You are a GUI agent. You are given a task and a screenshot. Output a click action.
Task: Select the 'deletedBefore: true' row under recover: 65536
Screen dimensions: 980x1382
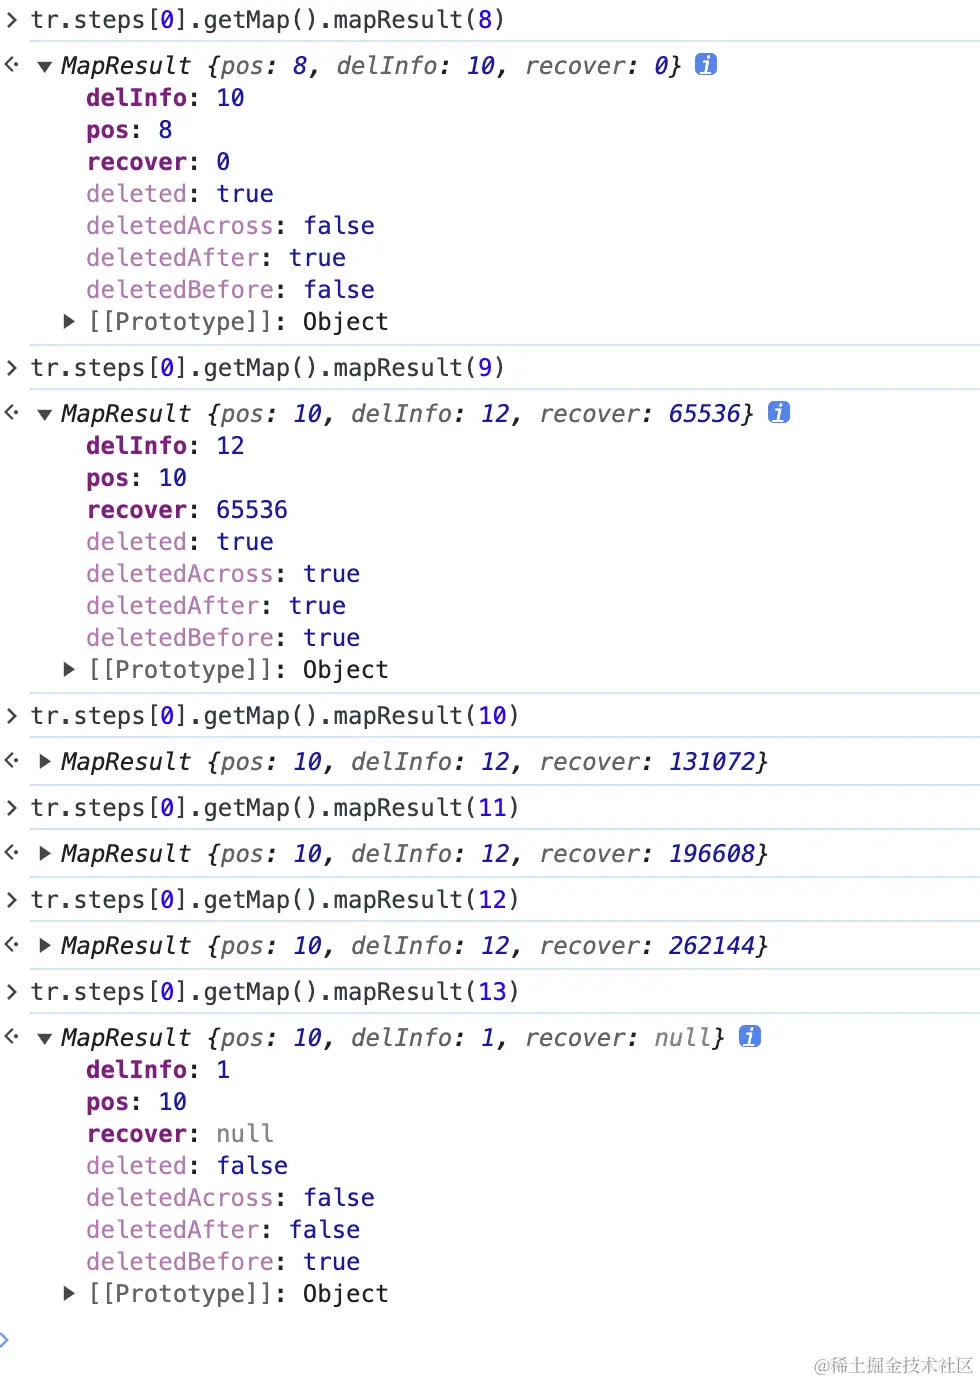coord(223,638)
